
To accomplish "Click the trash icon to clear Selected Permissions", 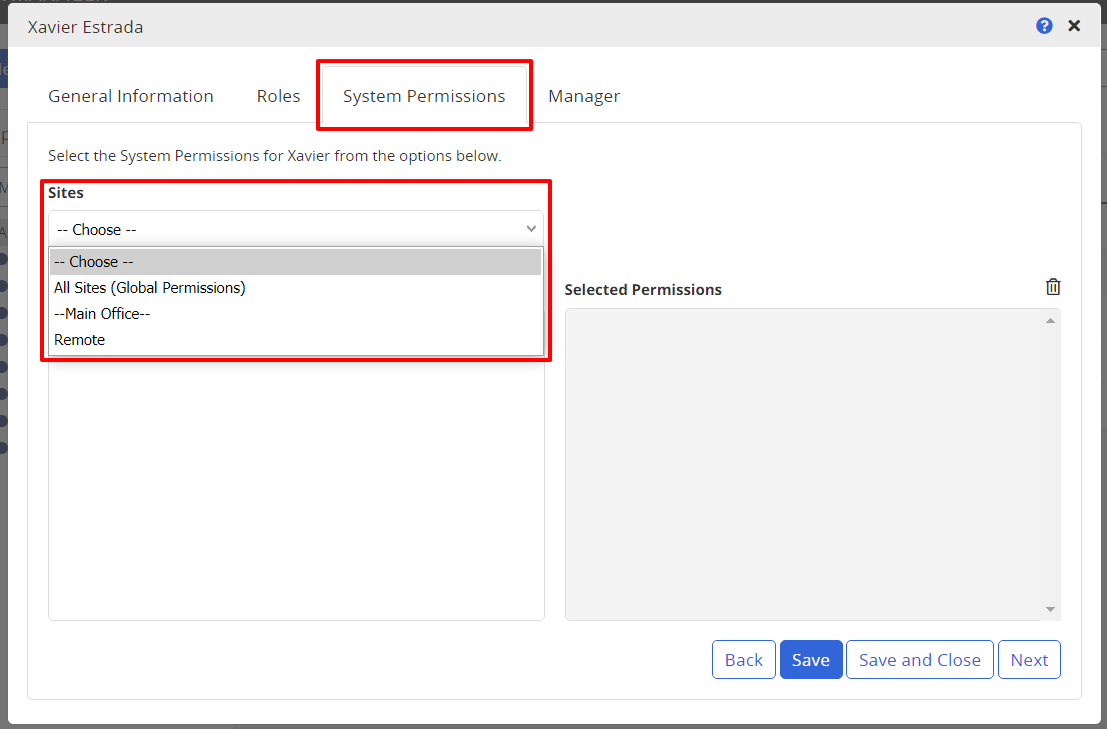I will (x=1052, y=287).
